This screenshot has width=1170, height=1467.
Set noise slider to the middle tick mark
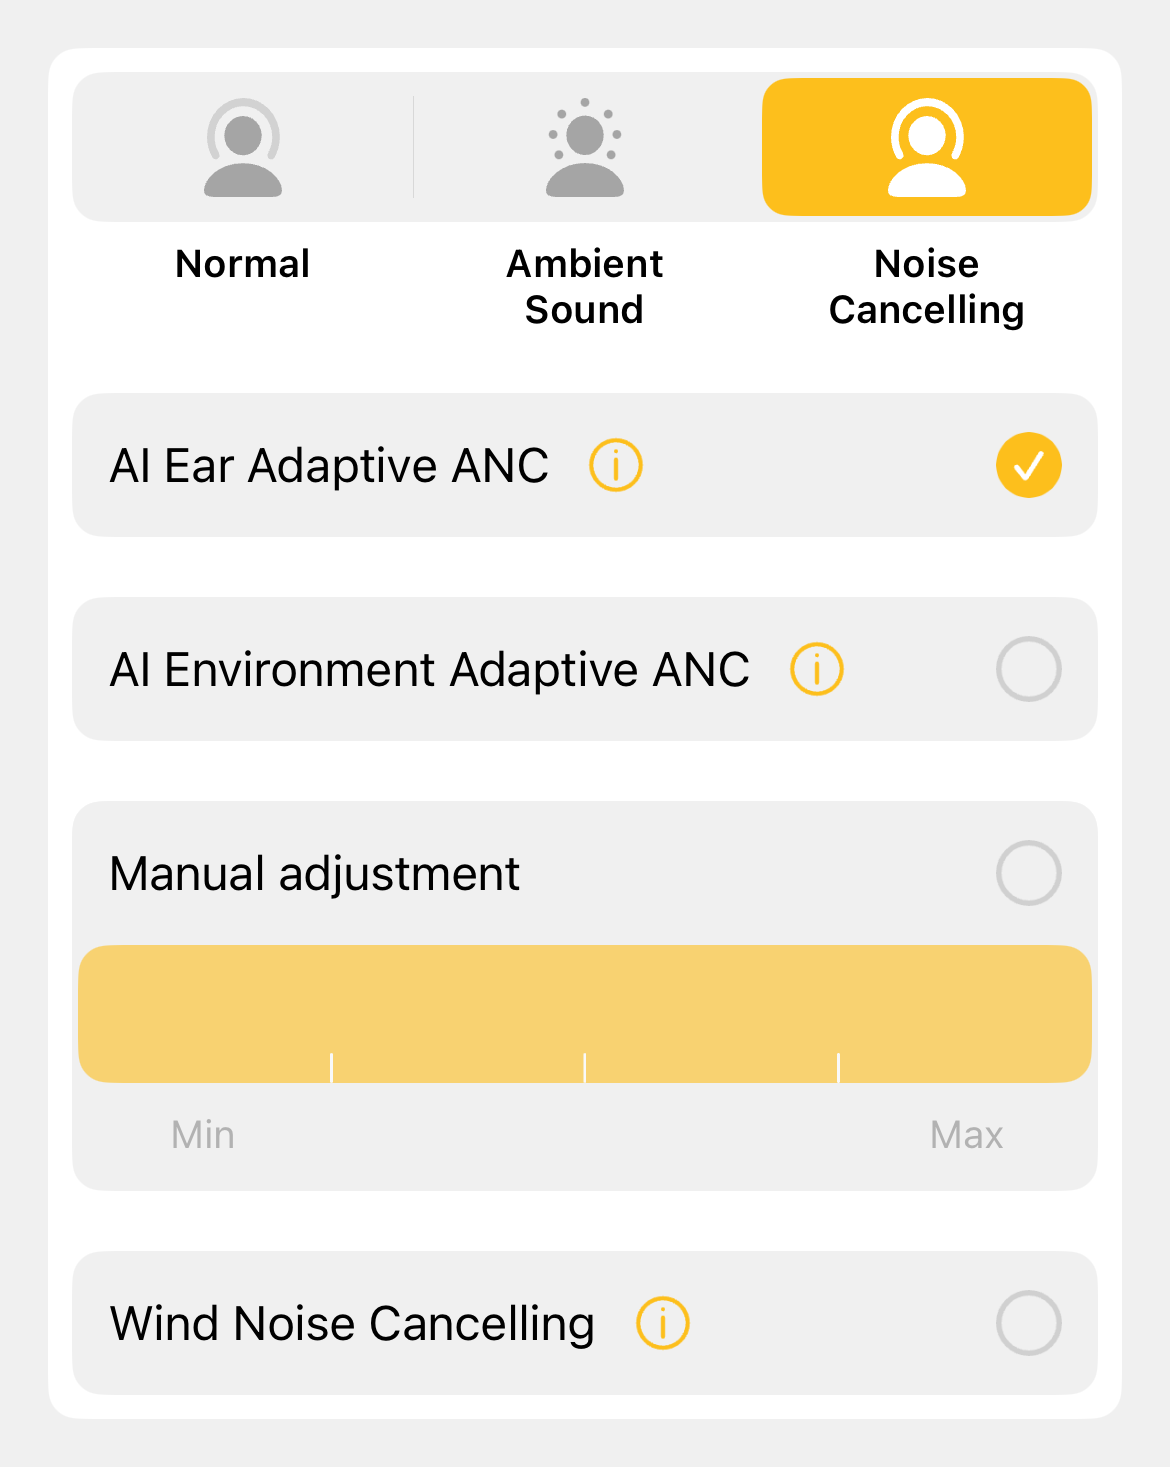(x=585, y=1015)
